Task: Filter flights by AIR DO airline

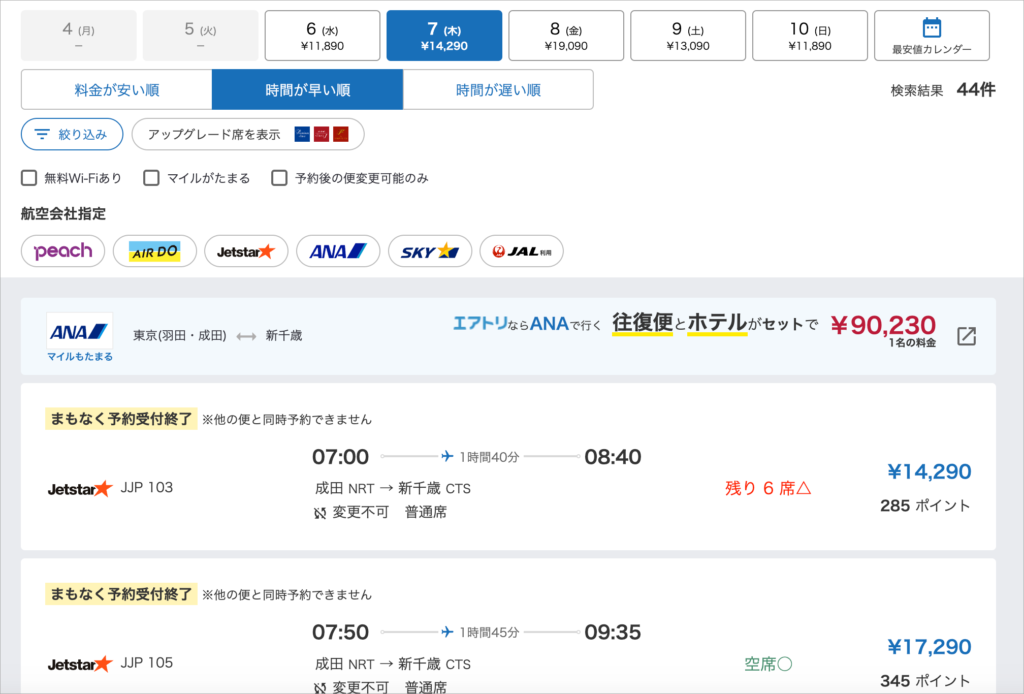Action: pos(154,251)
